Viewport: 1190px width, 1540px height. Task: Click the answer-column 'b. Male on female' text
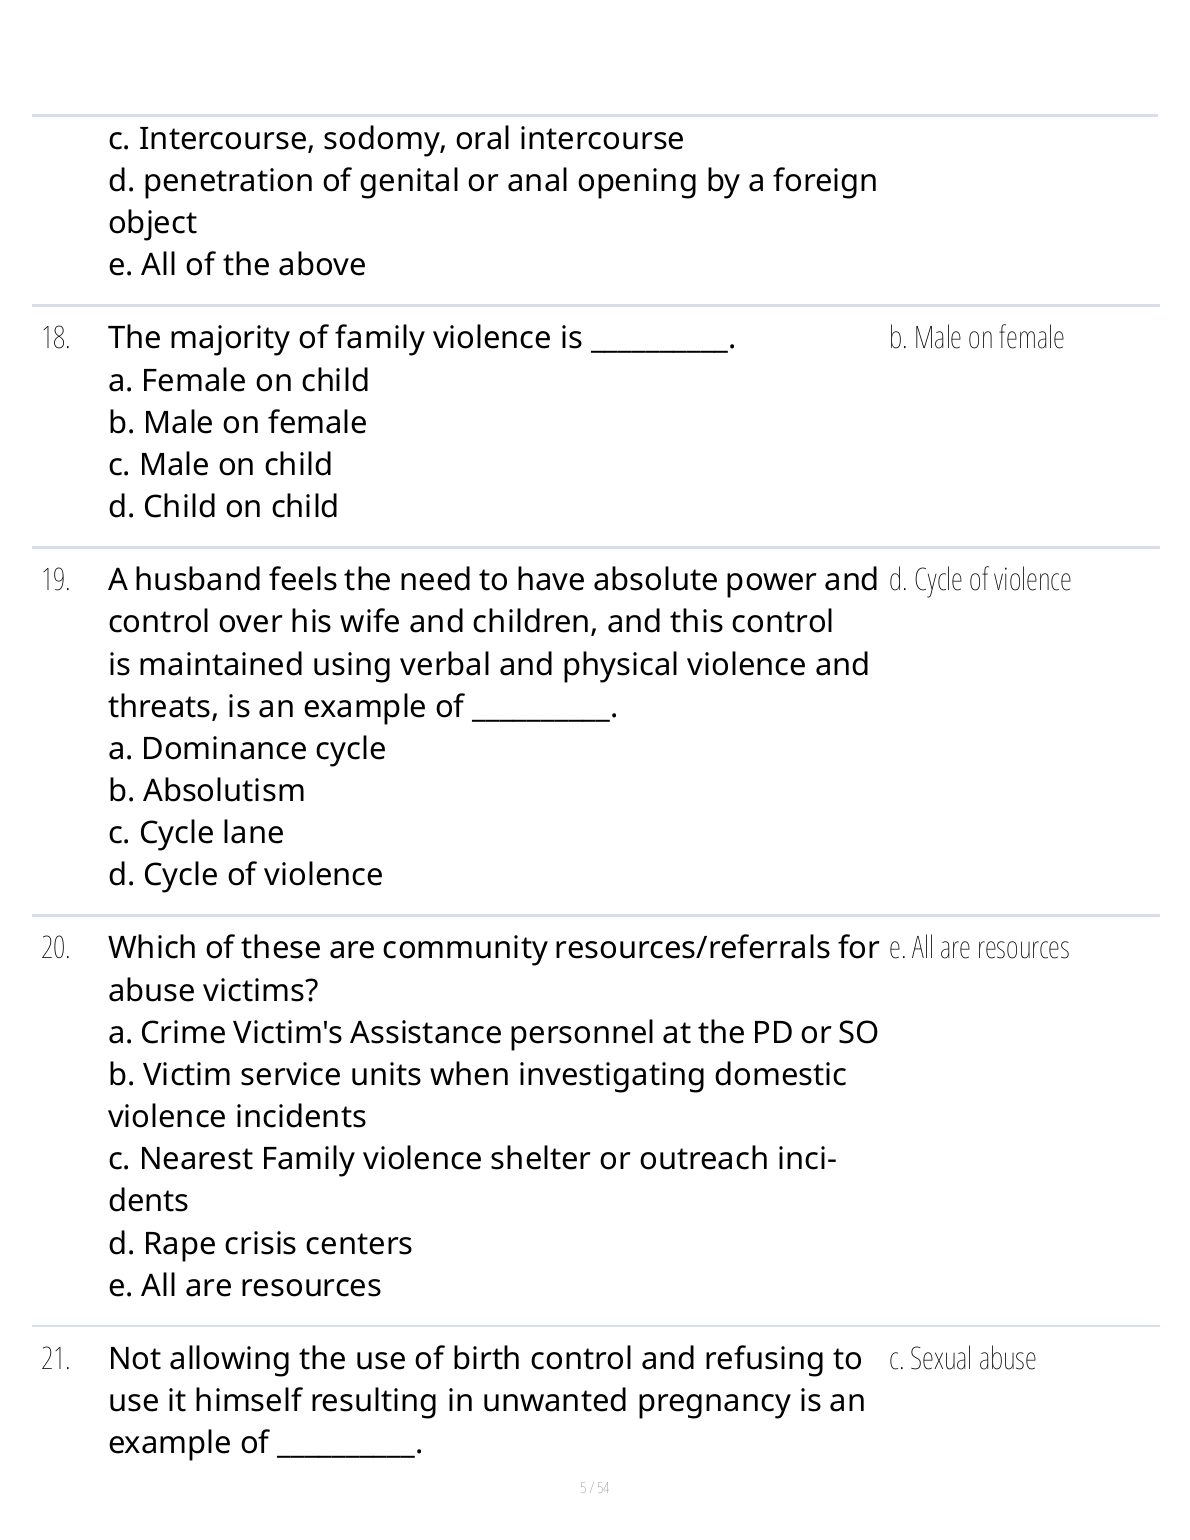tap(976, 338)
